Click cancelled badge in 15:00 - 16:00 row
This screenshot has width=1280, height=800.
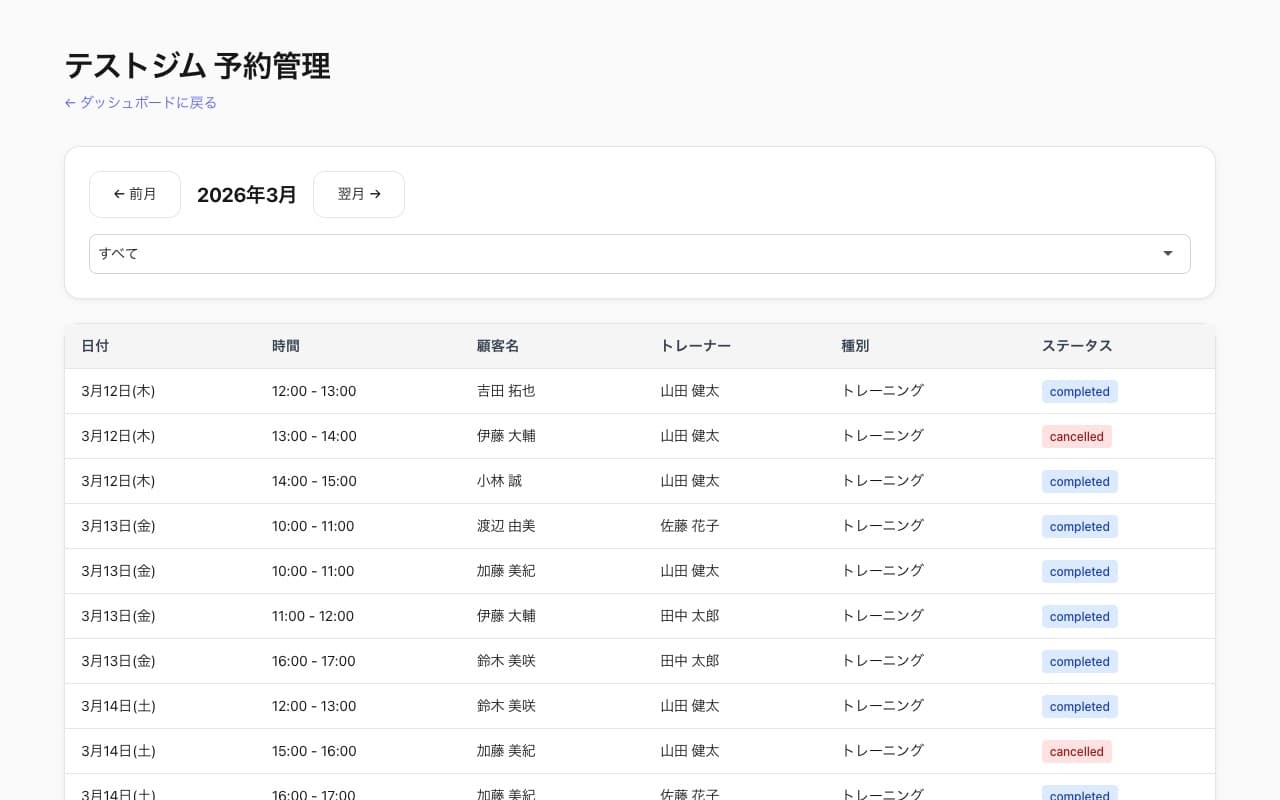[x=1077, y=752]
